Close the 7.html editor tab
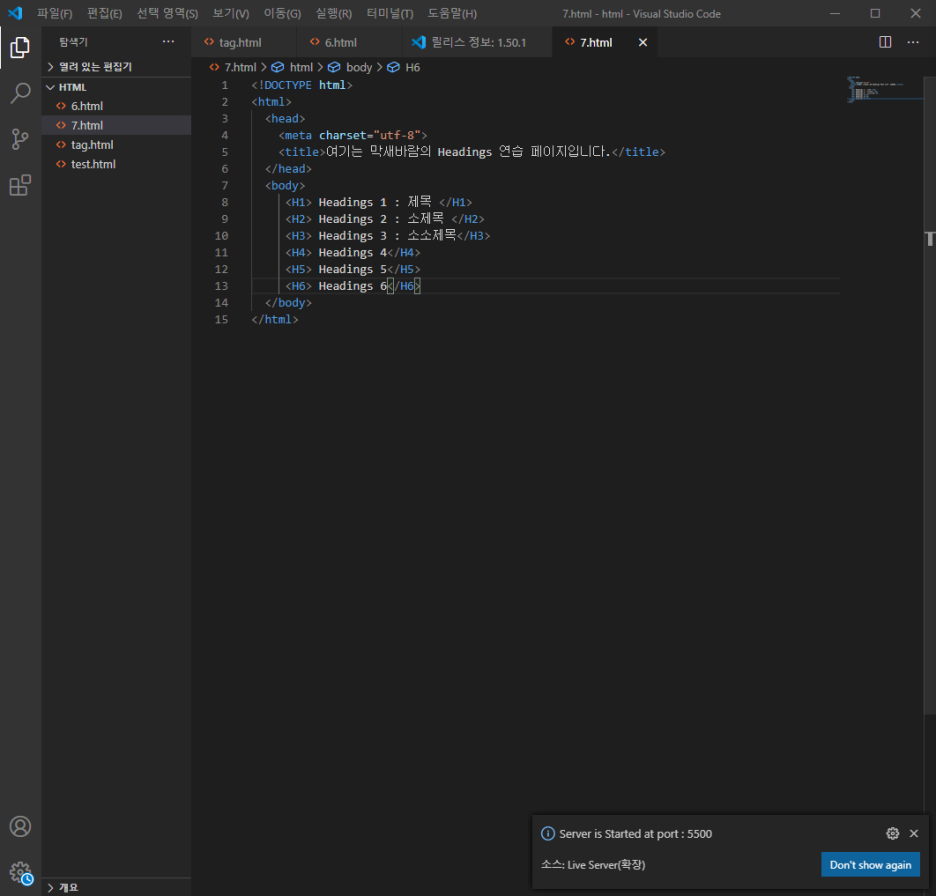936x896 pixels. [643, 42]
